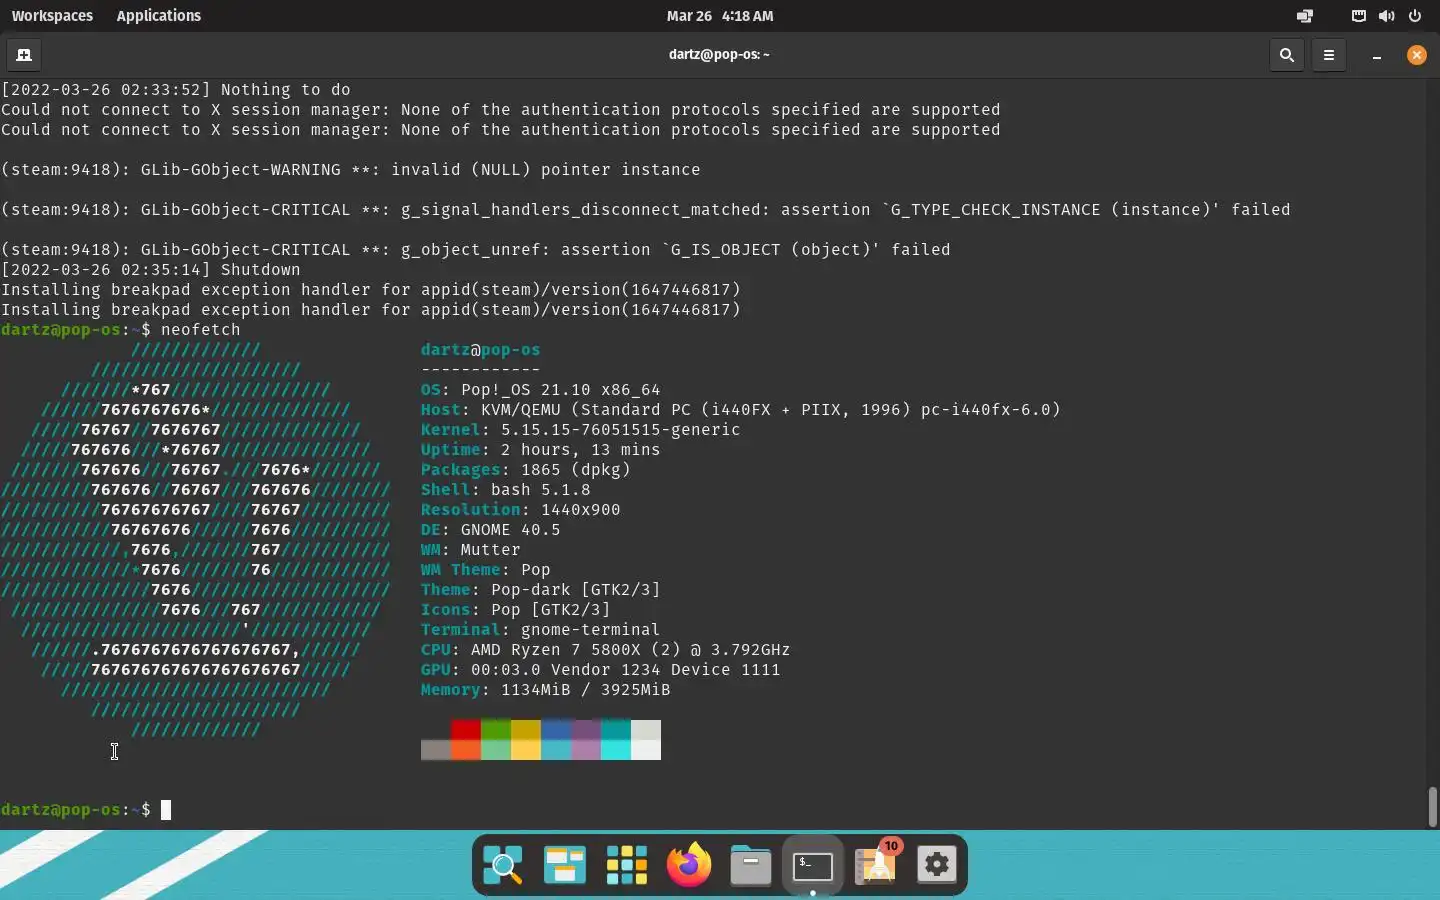Open the Workspaces overview
This screenshot has width=1440, height=900.
click(52, 16)
